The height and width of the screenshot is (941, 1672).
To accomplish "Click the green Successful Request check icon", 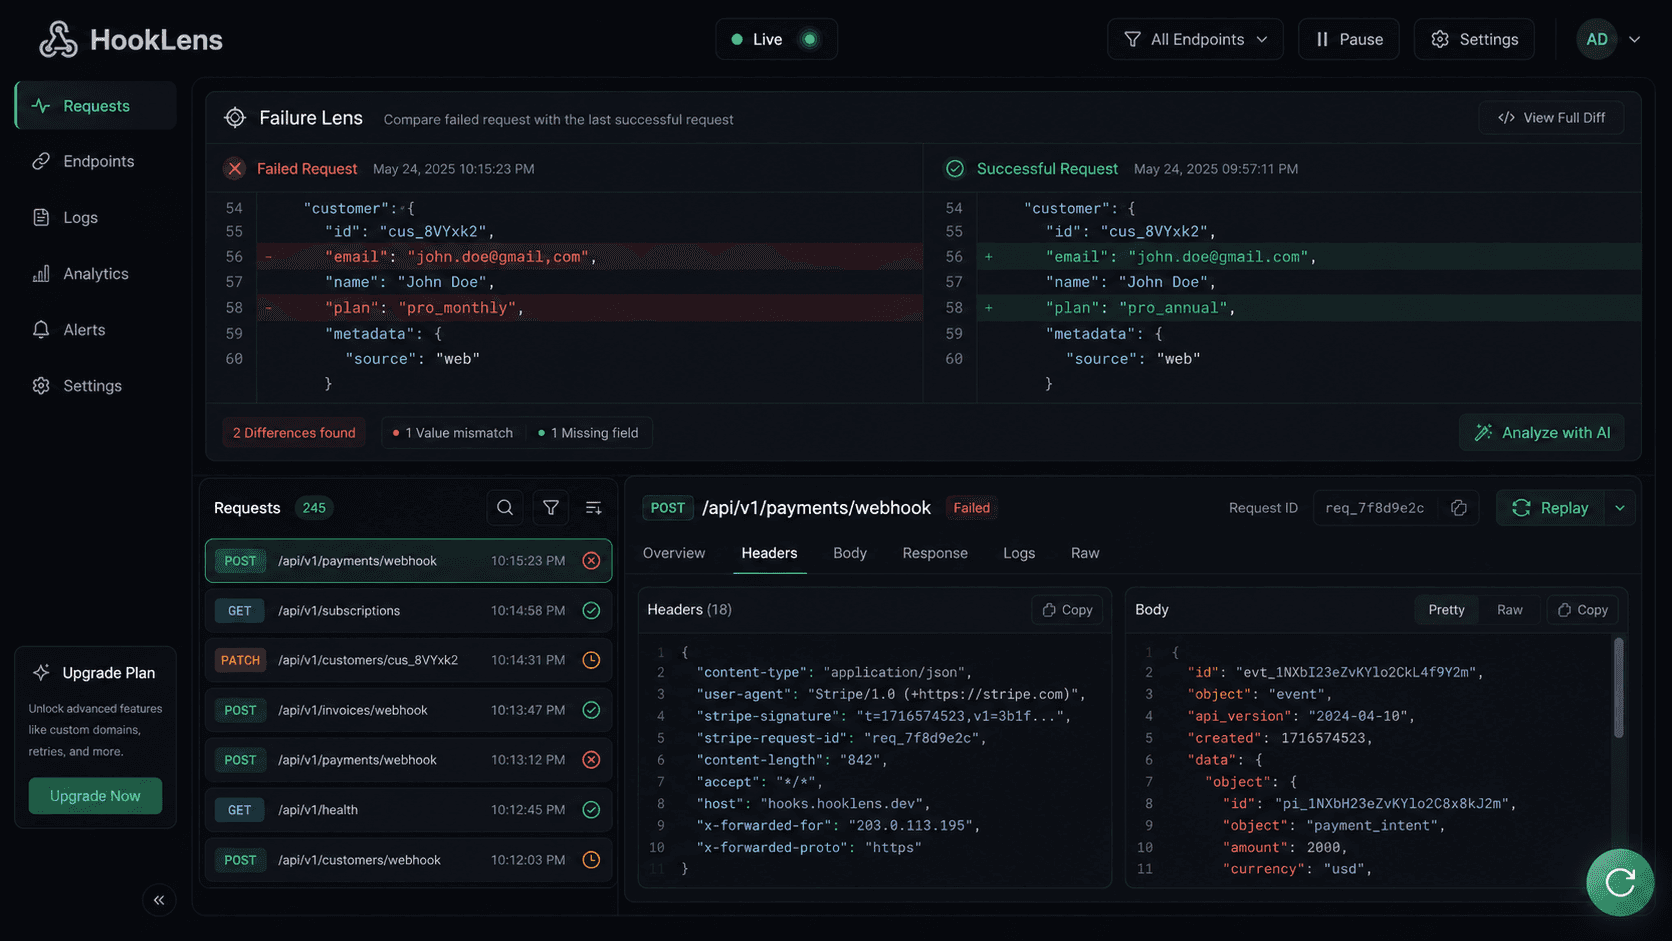I will pos(955,169).
